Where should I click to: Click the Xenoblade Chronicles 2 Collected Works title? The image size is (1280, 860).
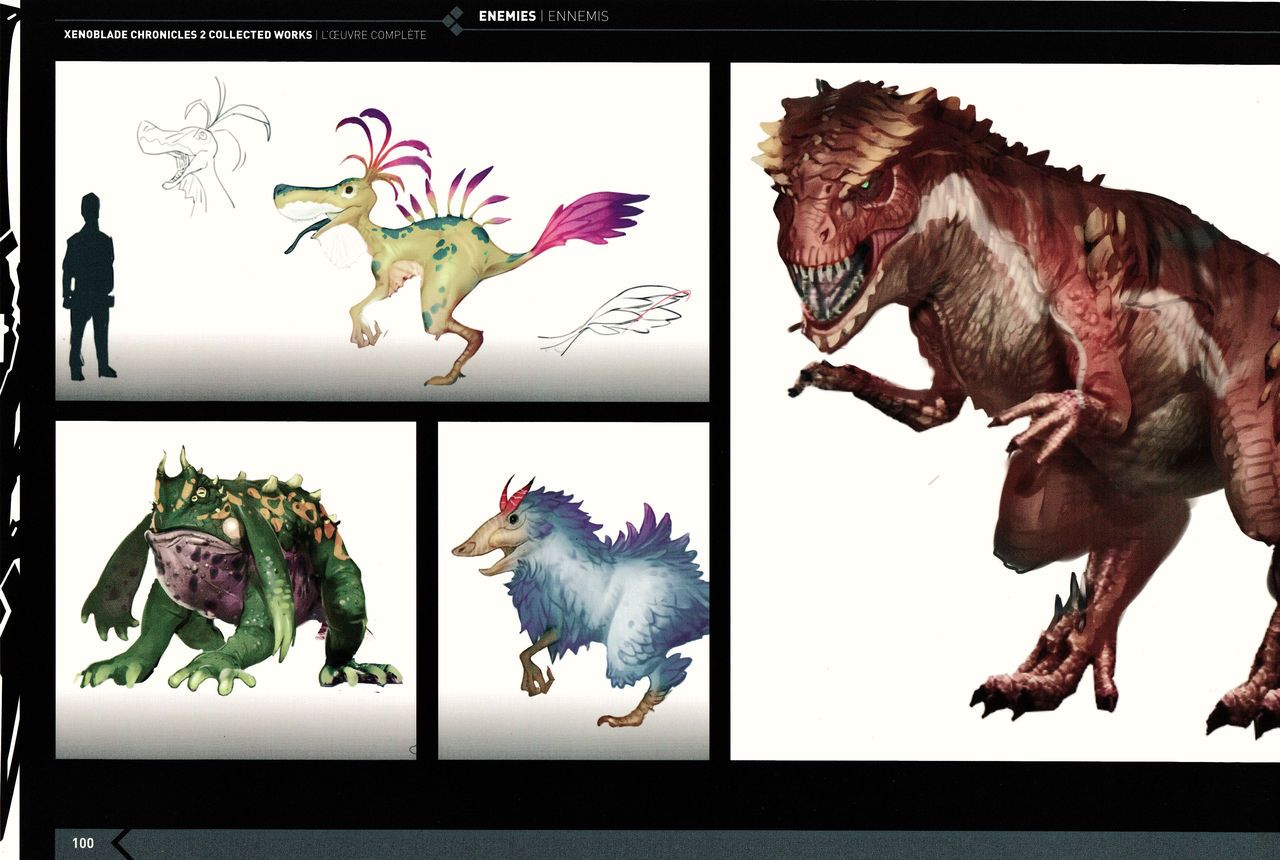point(187,35)
